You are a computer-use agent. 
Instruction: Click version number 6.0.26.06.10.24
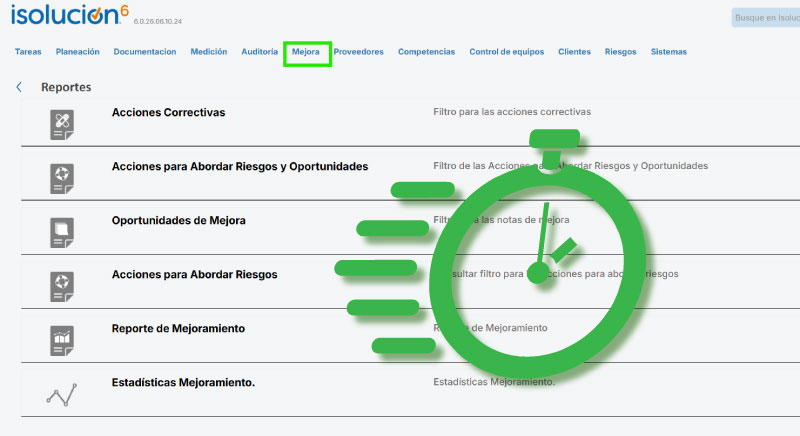click(x=158, y=21)
